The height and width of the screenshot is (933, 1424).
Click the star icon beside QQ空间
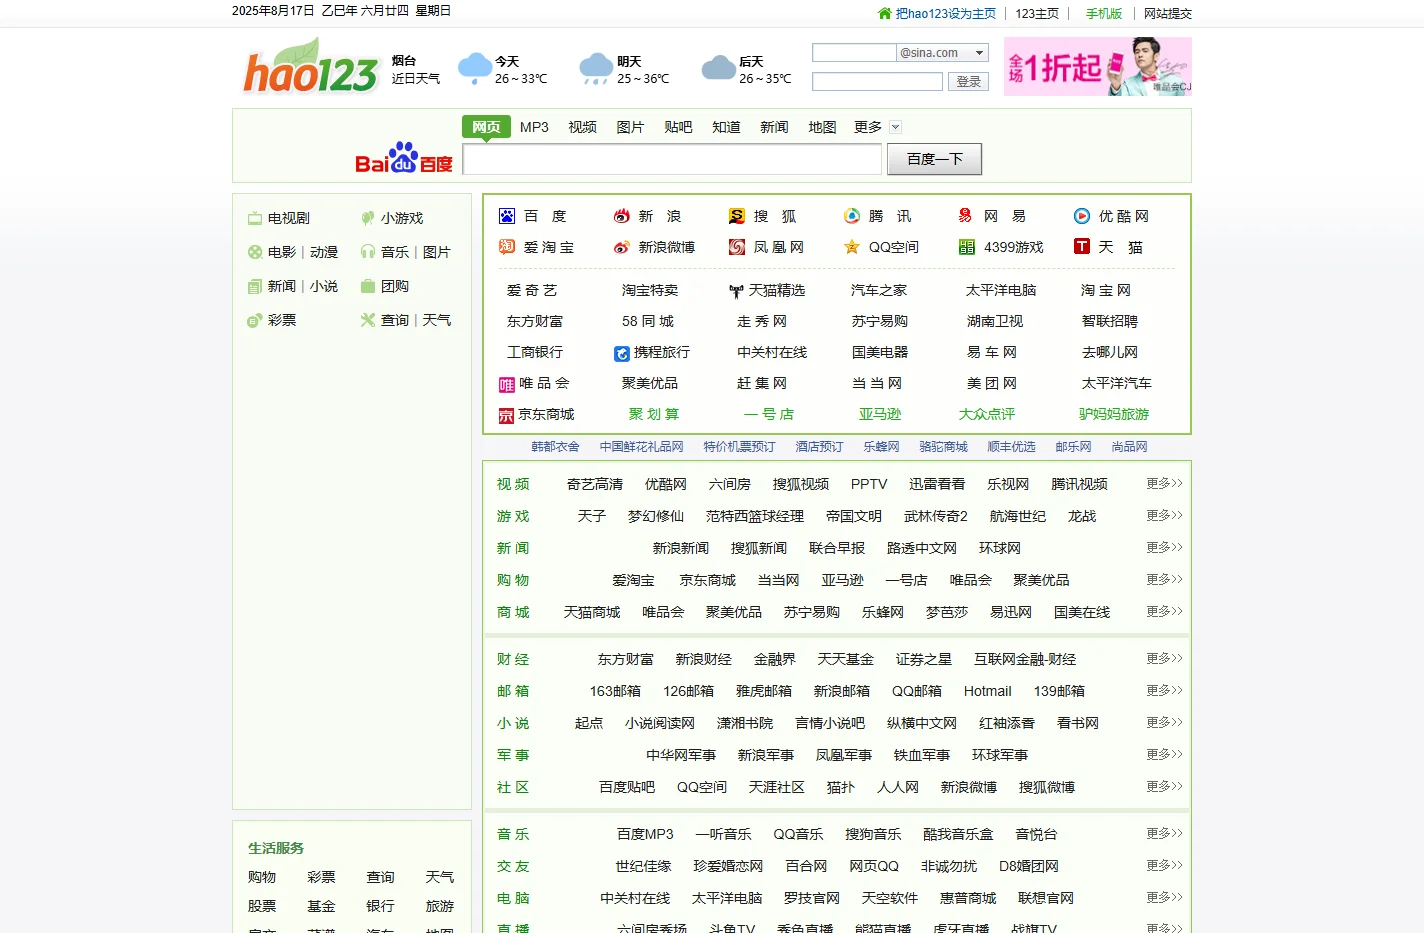pos(852,247)
